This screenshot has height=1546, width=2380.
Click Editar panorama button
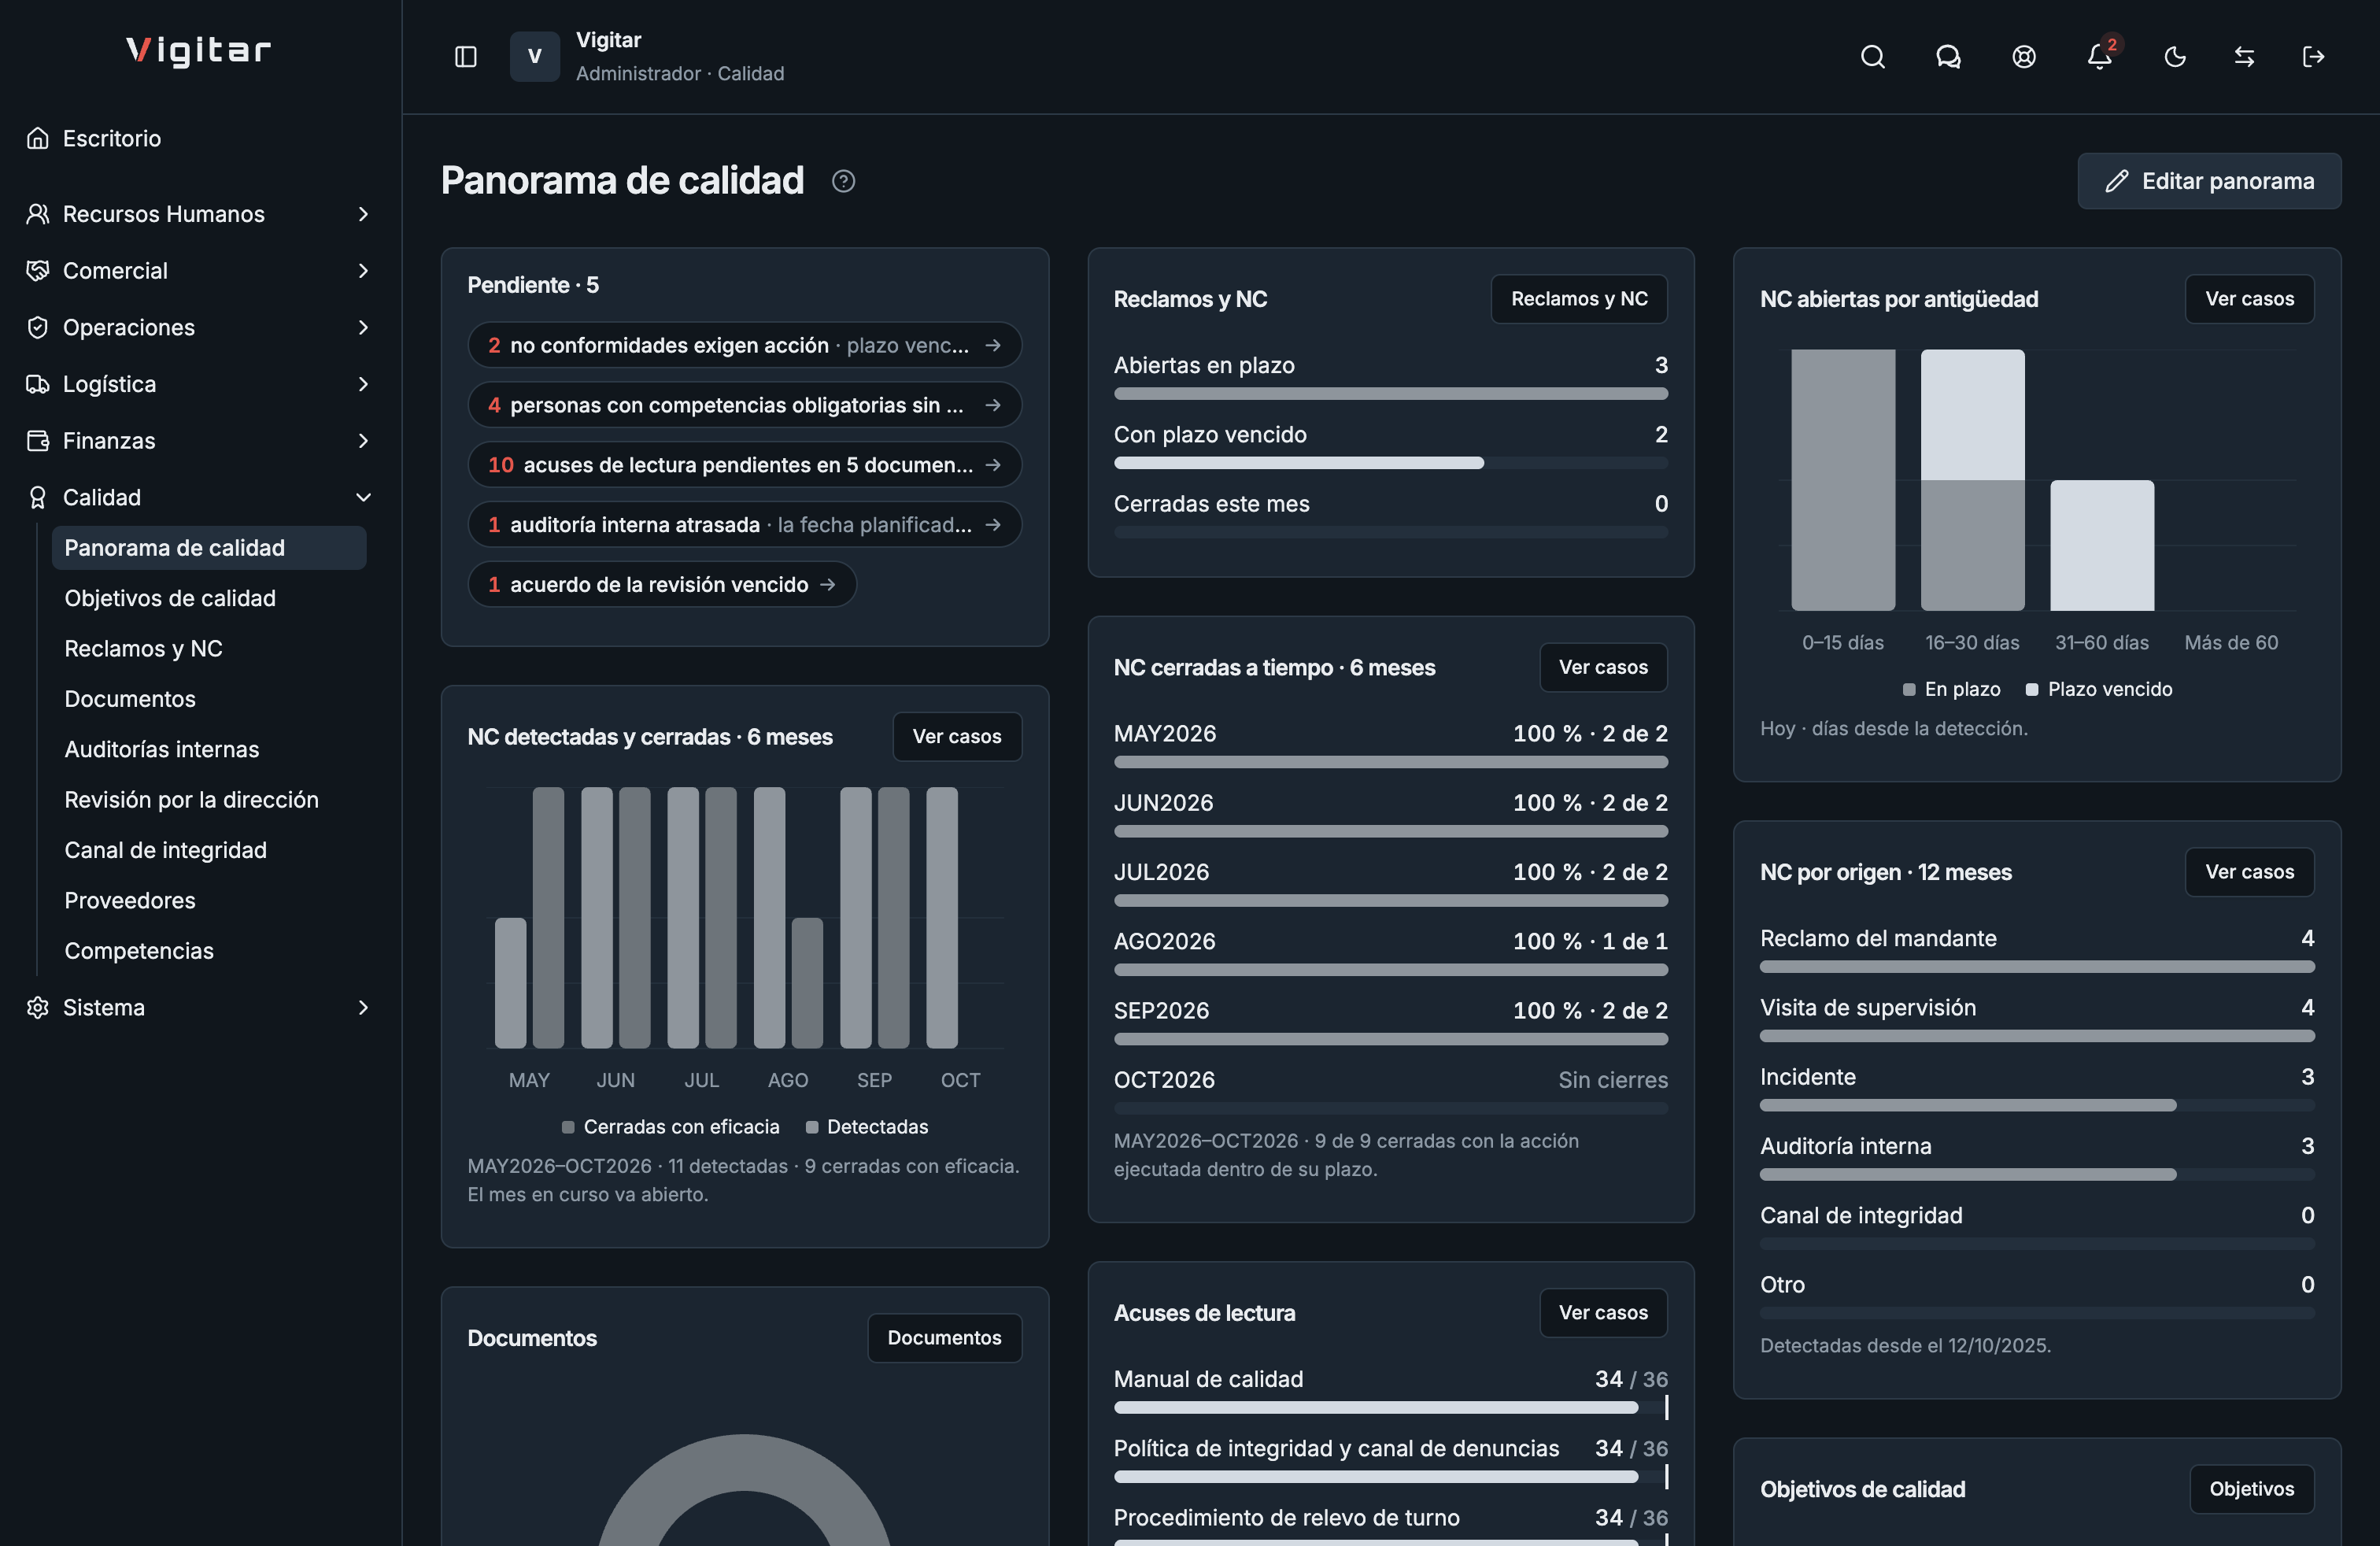coord(2209,181)
